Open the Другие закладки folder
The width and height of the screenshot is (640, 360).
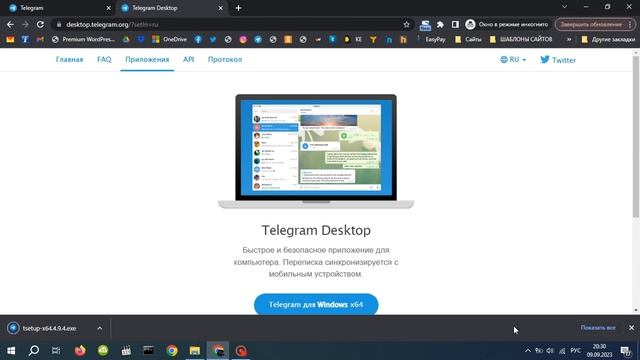[609, 40]
